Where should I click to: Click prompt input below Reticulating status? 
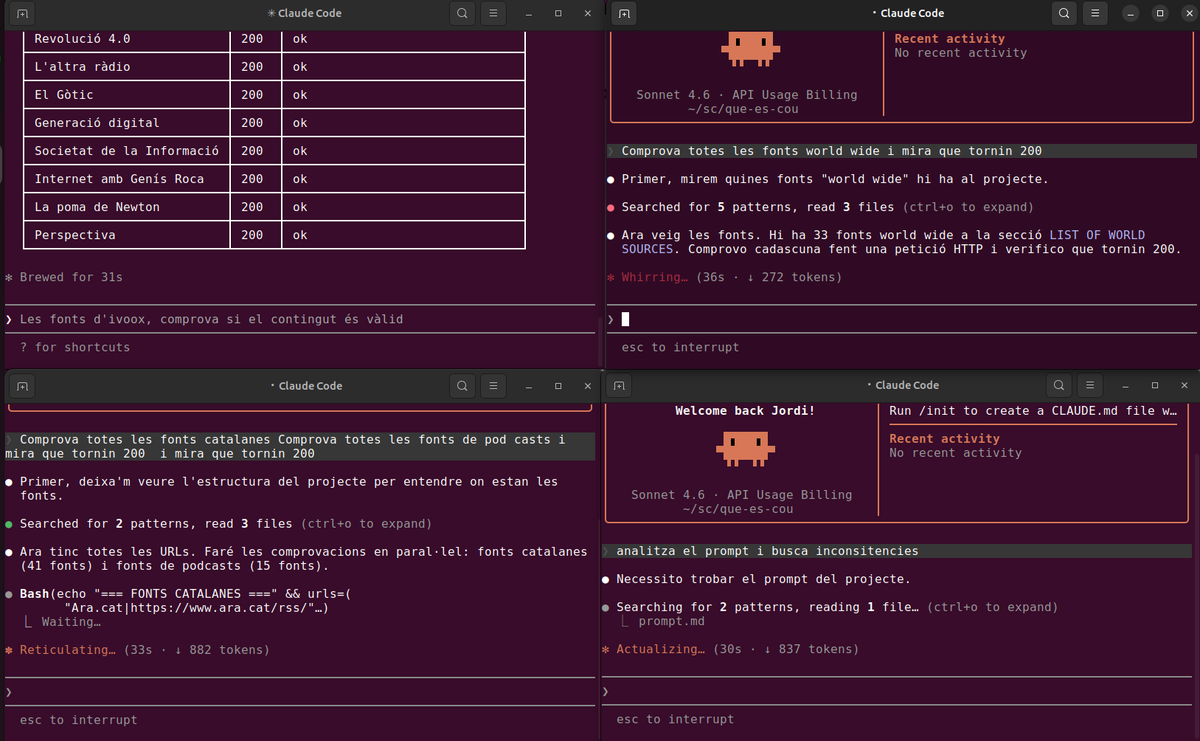tap(300, 692)
